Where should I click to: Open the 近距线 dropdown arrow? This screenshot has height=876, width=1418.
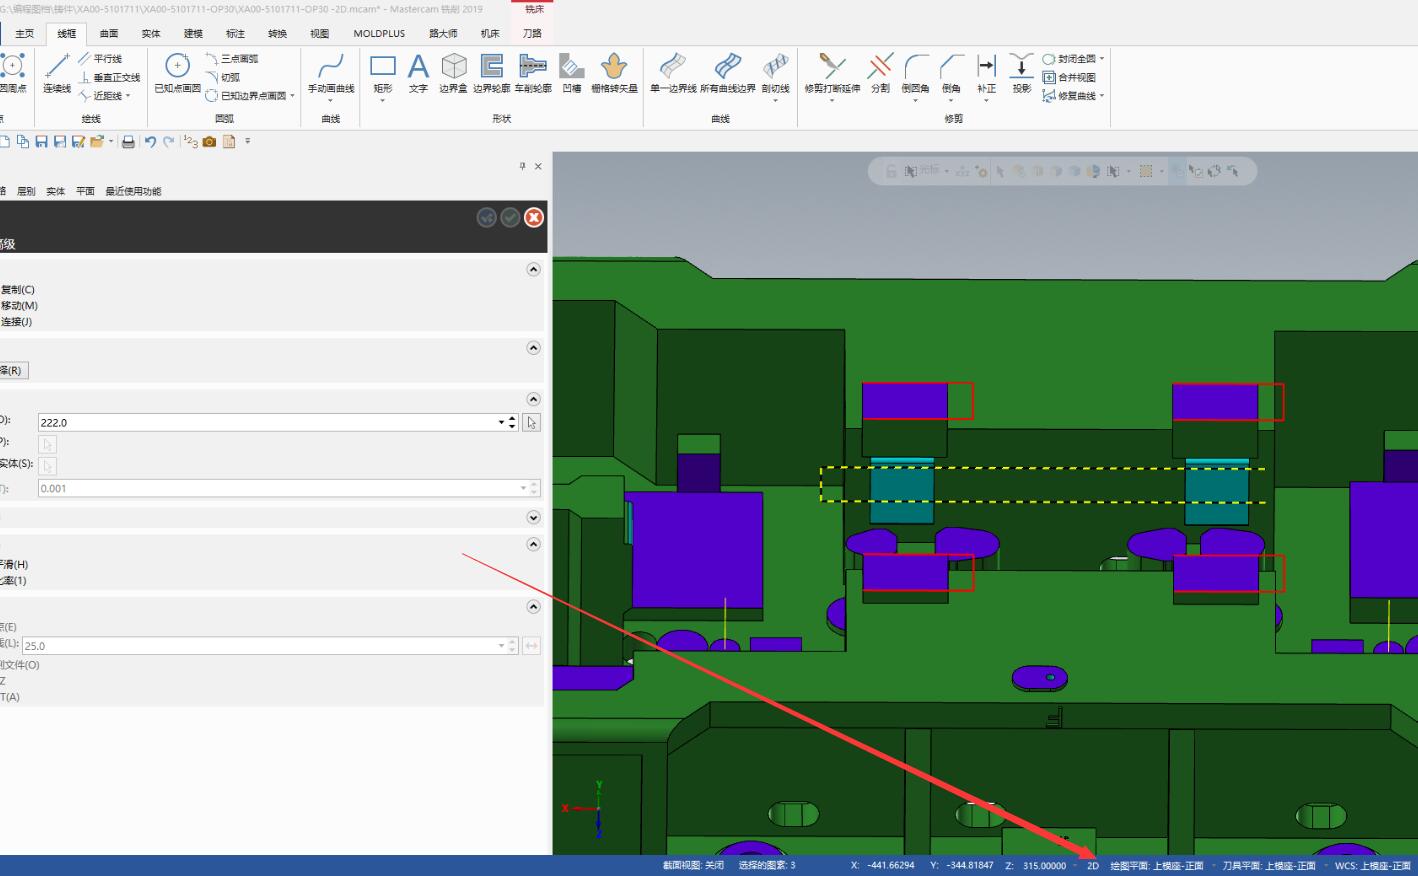click(x=128, y=96)
